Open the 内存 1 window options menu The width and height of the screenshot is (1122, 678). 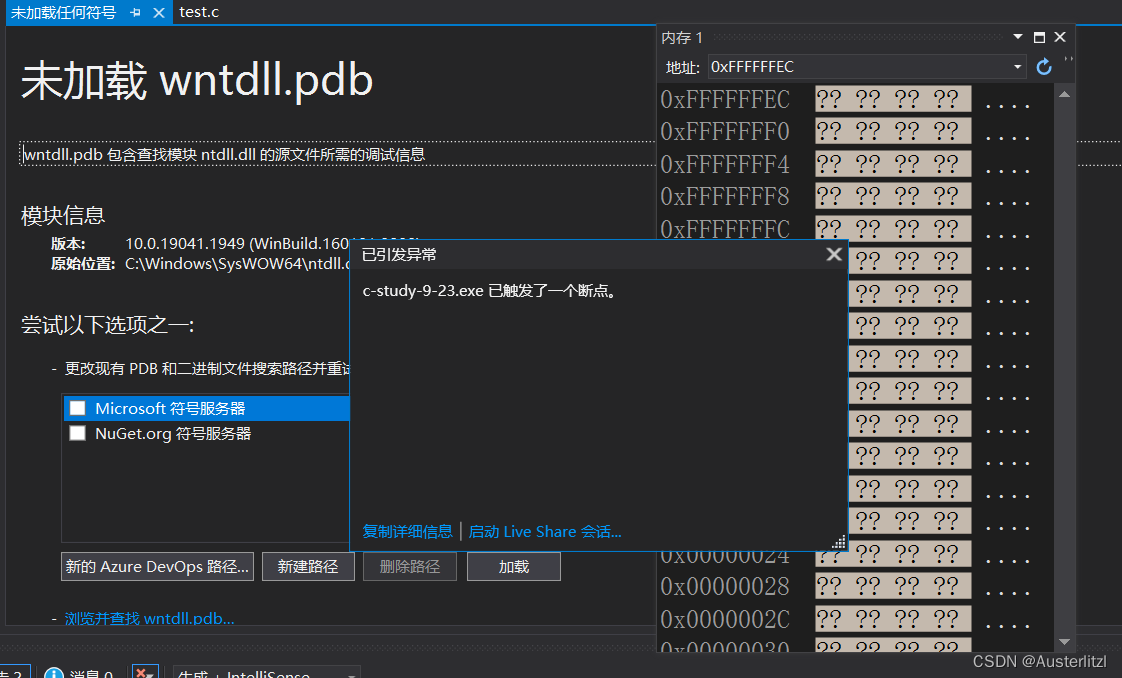pyautogui.click(x=1018, y=36)
